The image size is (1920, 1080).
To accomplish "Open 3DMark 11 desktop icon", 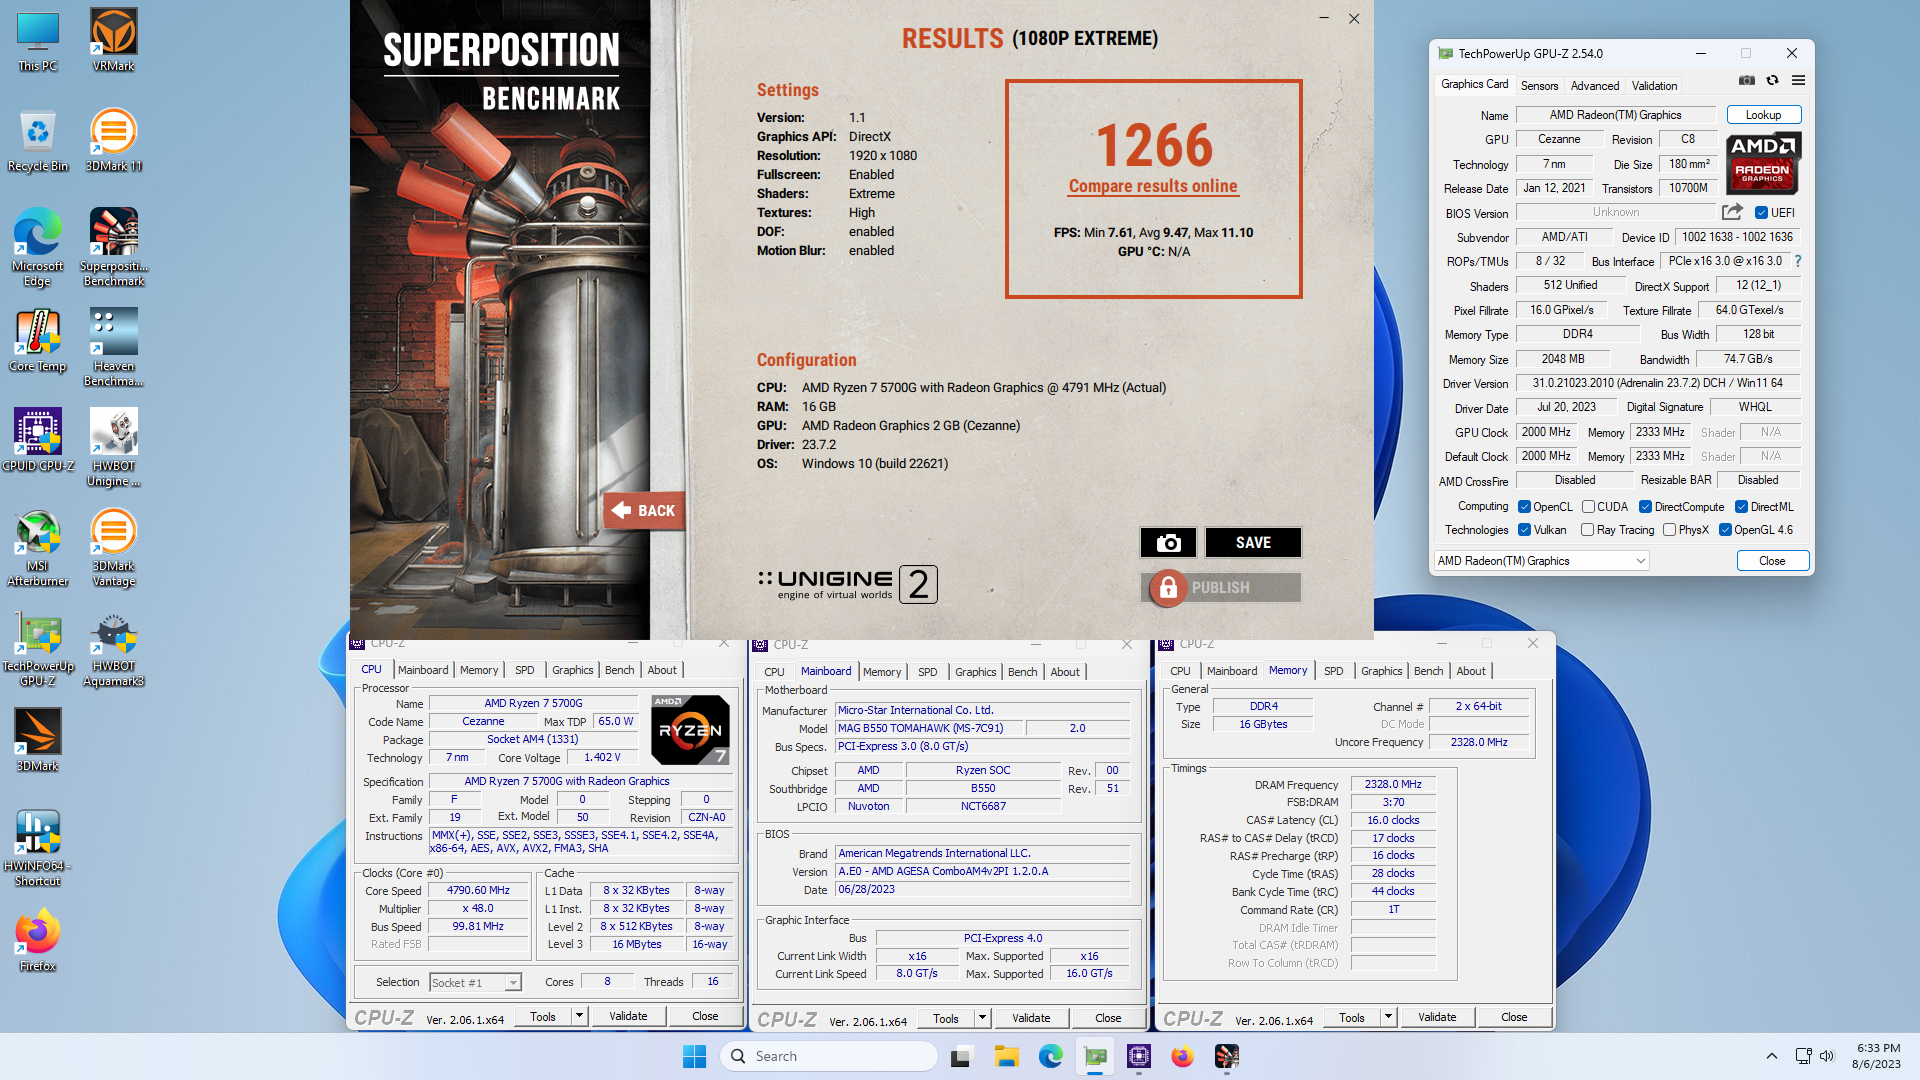I will [113, 140].
